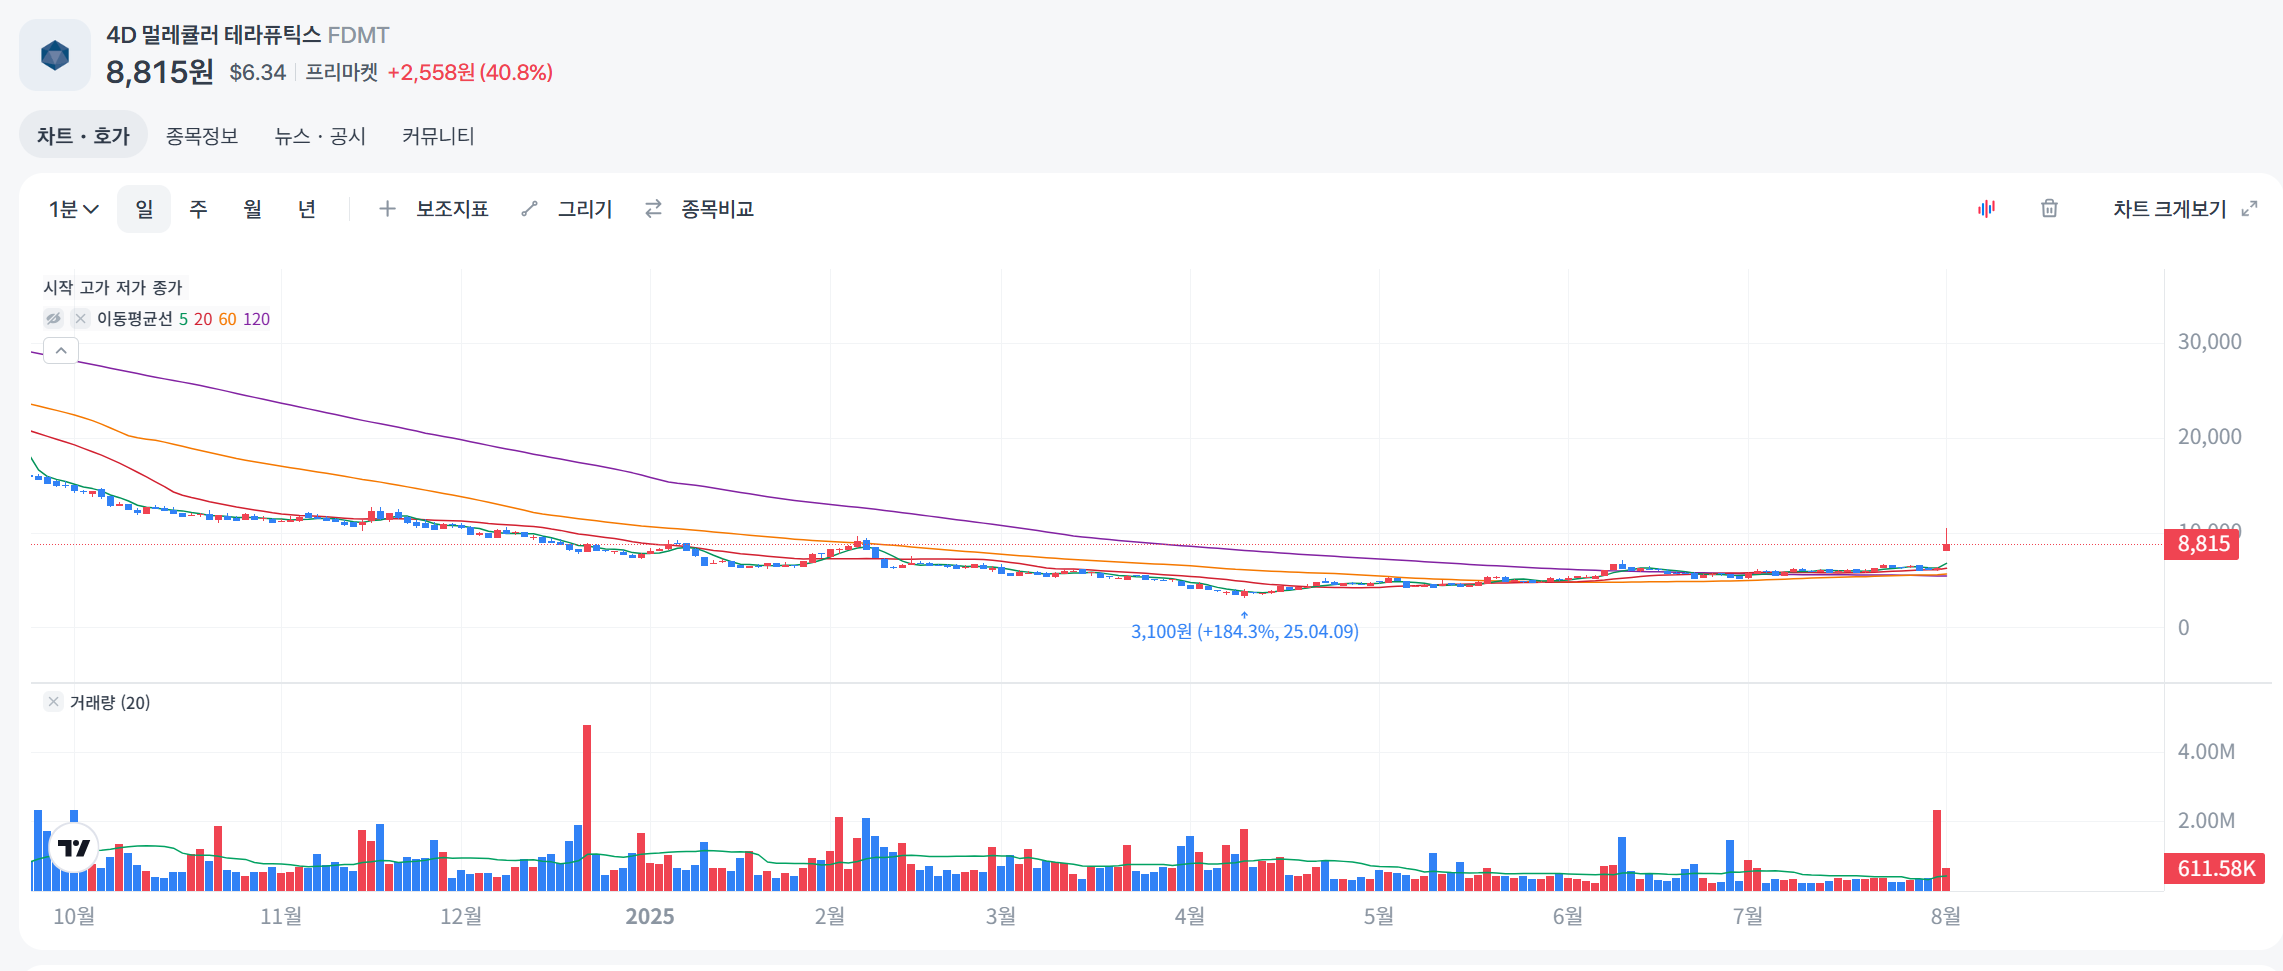Viewport: 2283px width, 971px height.
Task: Click the 12월 label on the time axis
Action: (461, 916)
